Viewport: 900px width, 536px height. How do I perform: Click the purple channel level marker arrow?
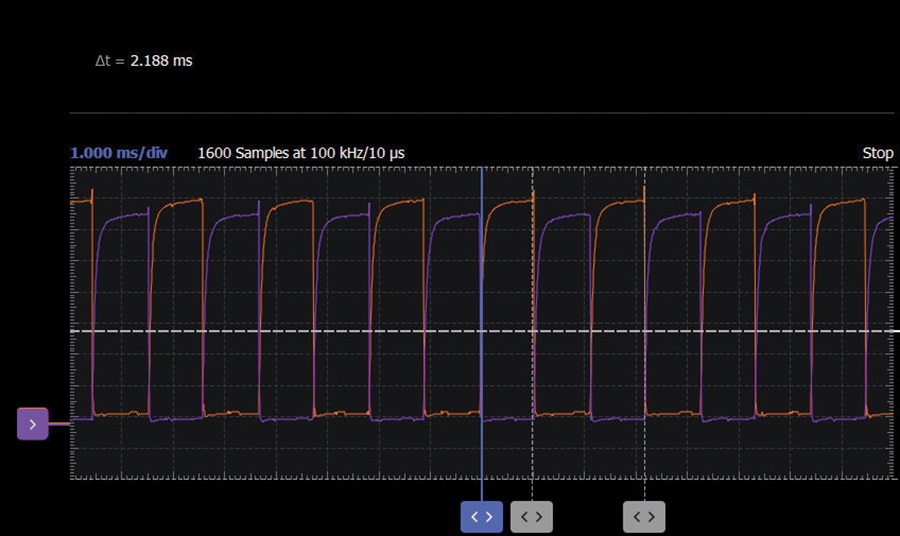point(33,424)
